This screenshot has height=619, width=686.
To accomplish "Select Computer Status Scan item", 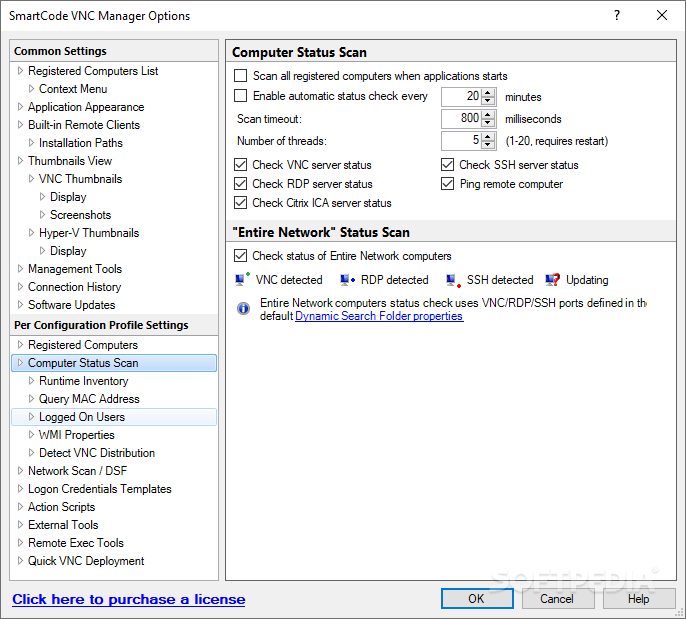I will pyautogui.click(x=114, y=363).
